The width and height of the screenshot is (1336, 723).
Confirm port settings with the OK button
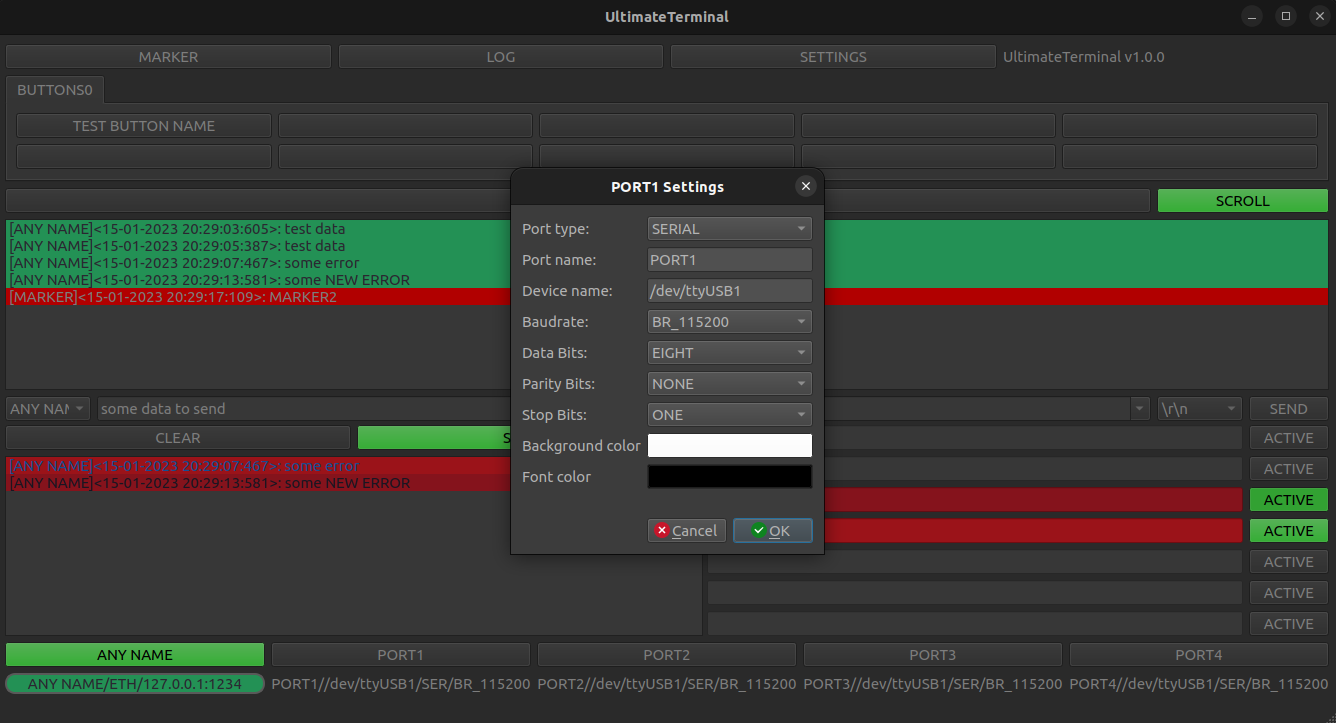772,530
